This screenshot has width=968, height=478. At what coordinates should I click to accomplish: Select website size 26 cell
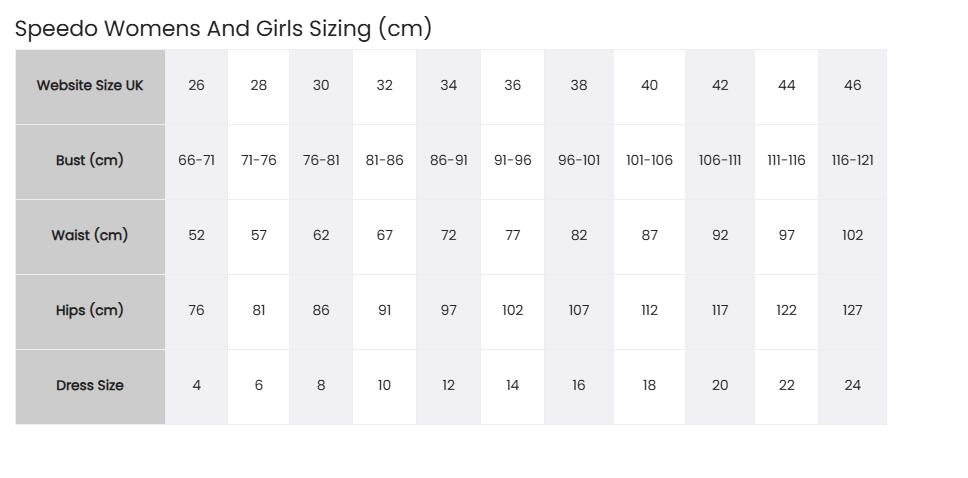coord(196,87)
